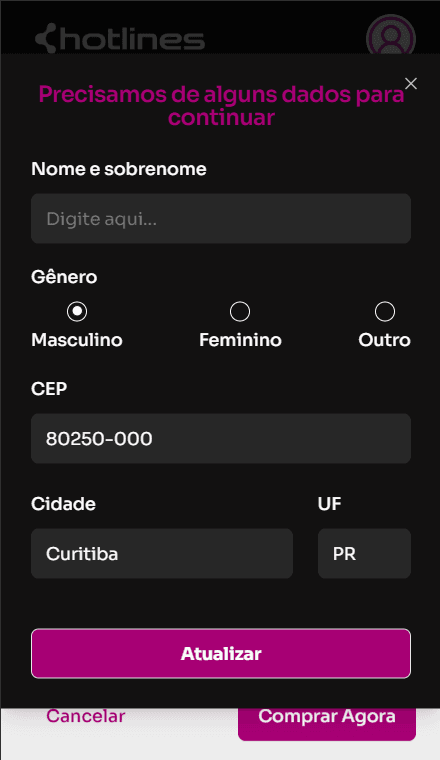
Task: Click into the CEP field showing 80250-000
Action: (x=221, y=439)
